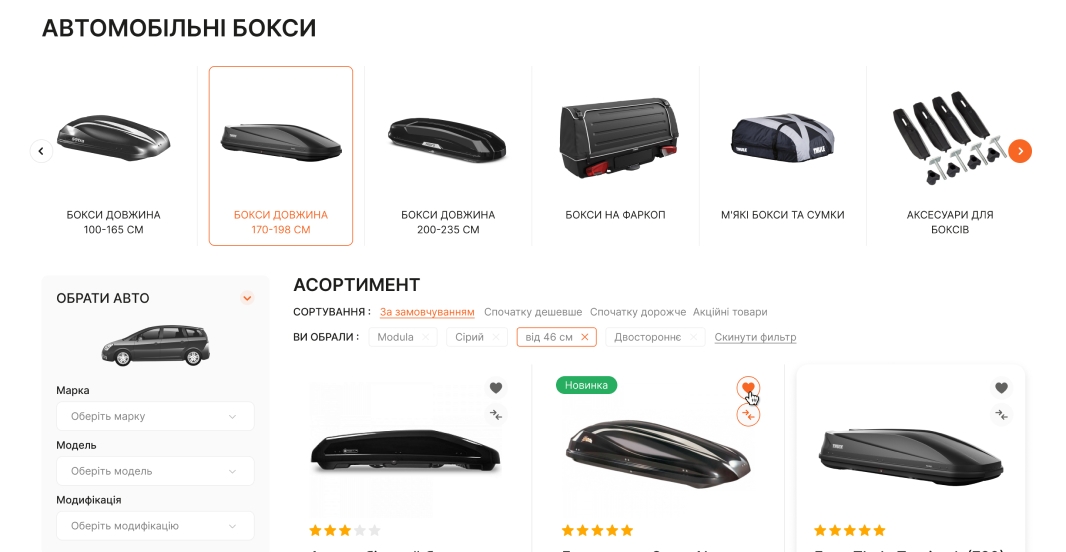Remove the від 46 см filter
The width and height of the screenshot is (1066, 552).
[585, 337]
